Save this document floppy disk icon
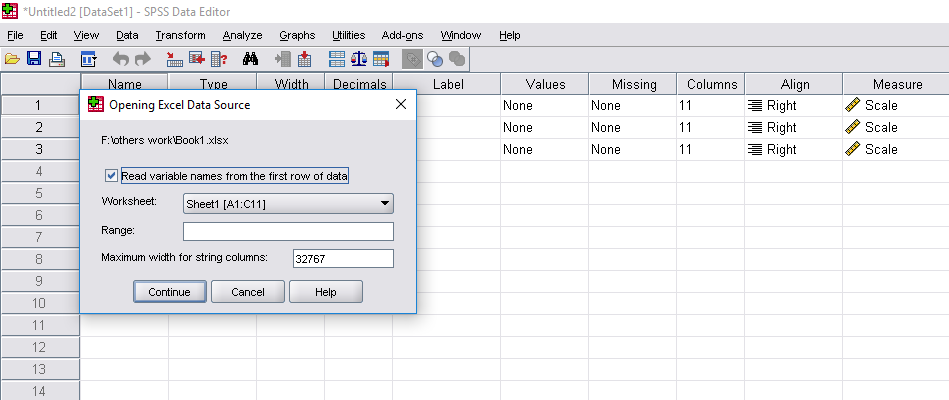949x400 pixels. click(34, 59)
